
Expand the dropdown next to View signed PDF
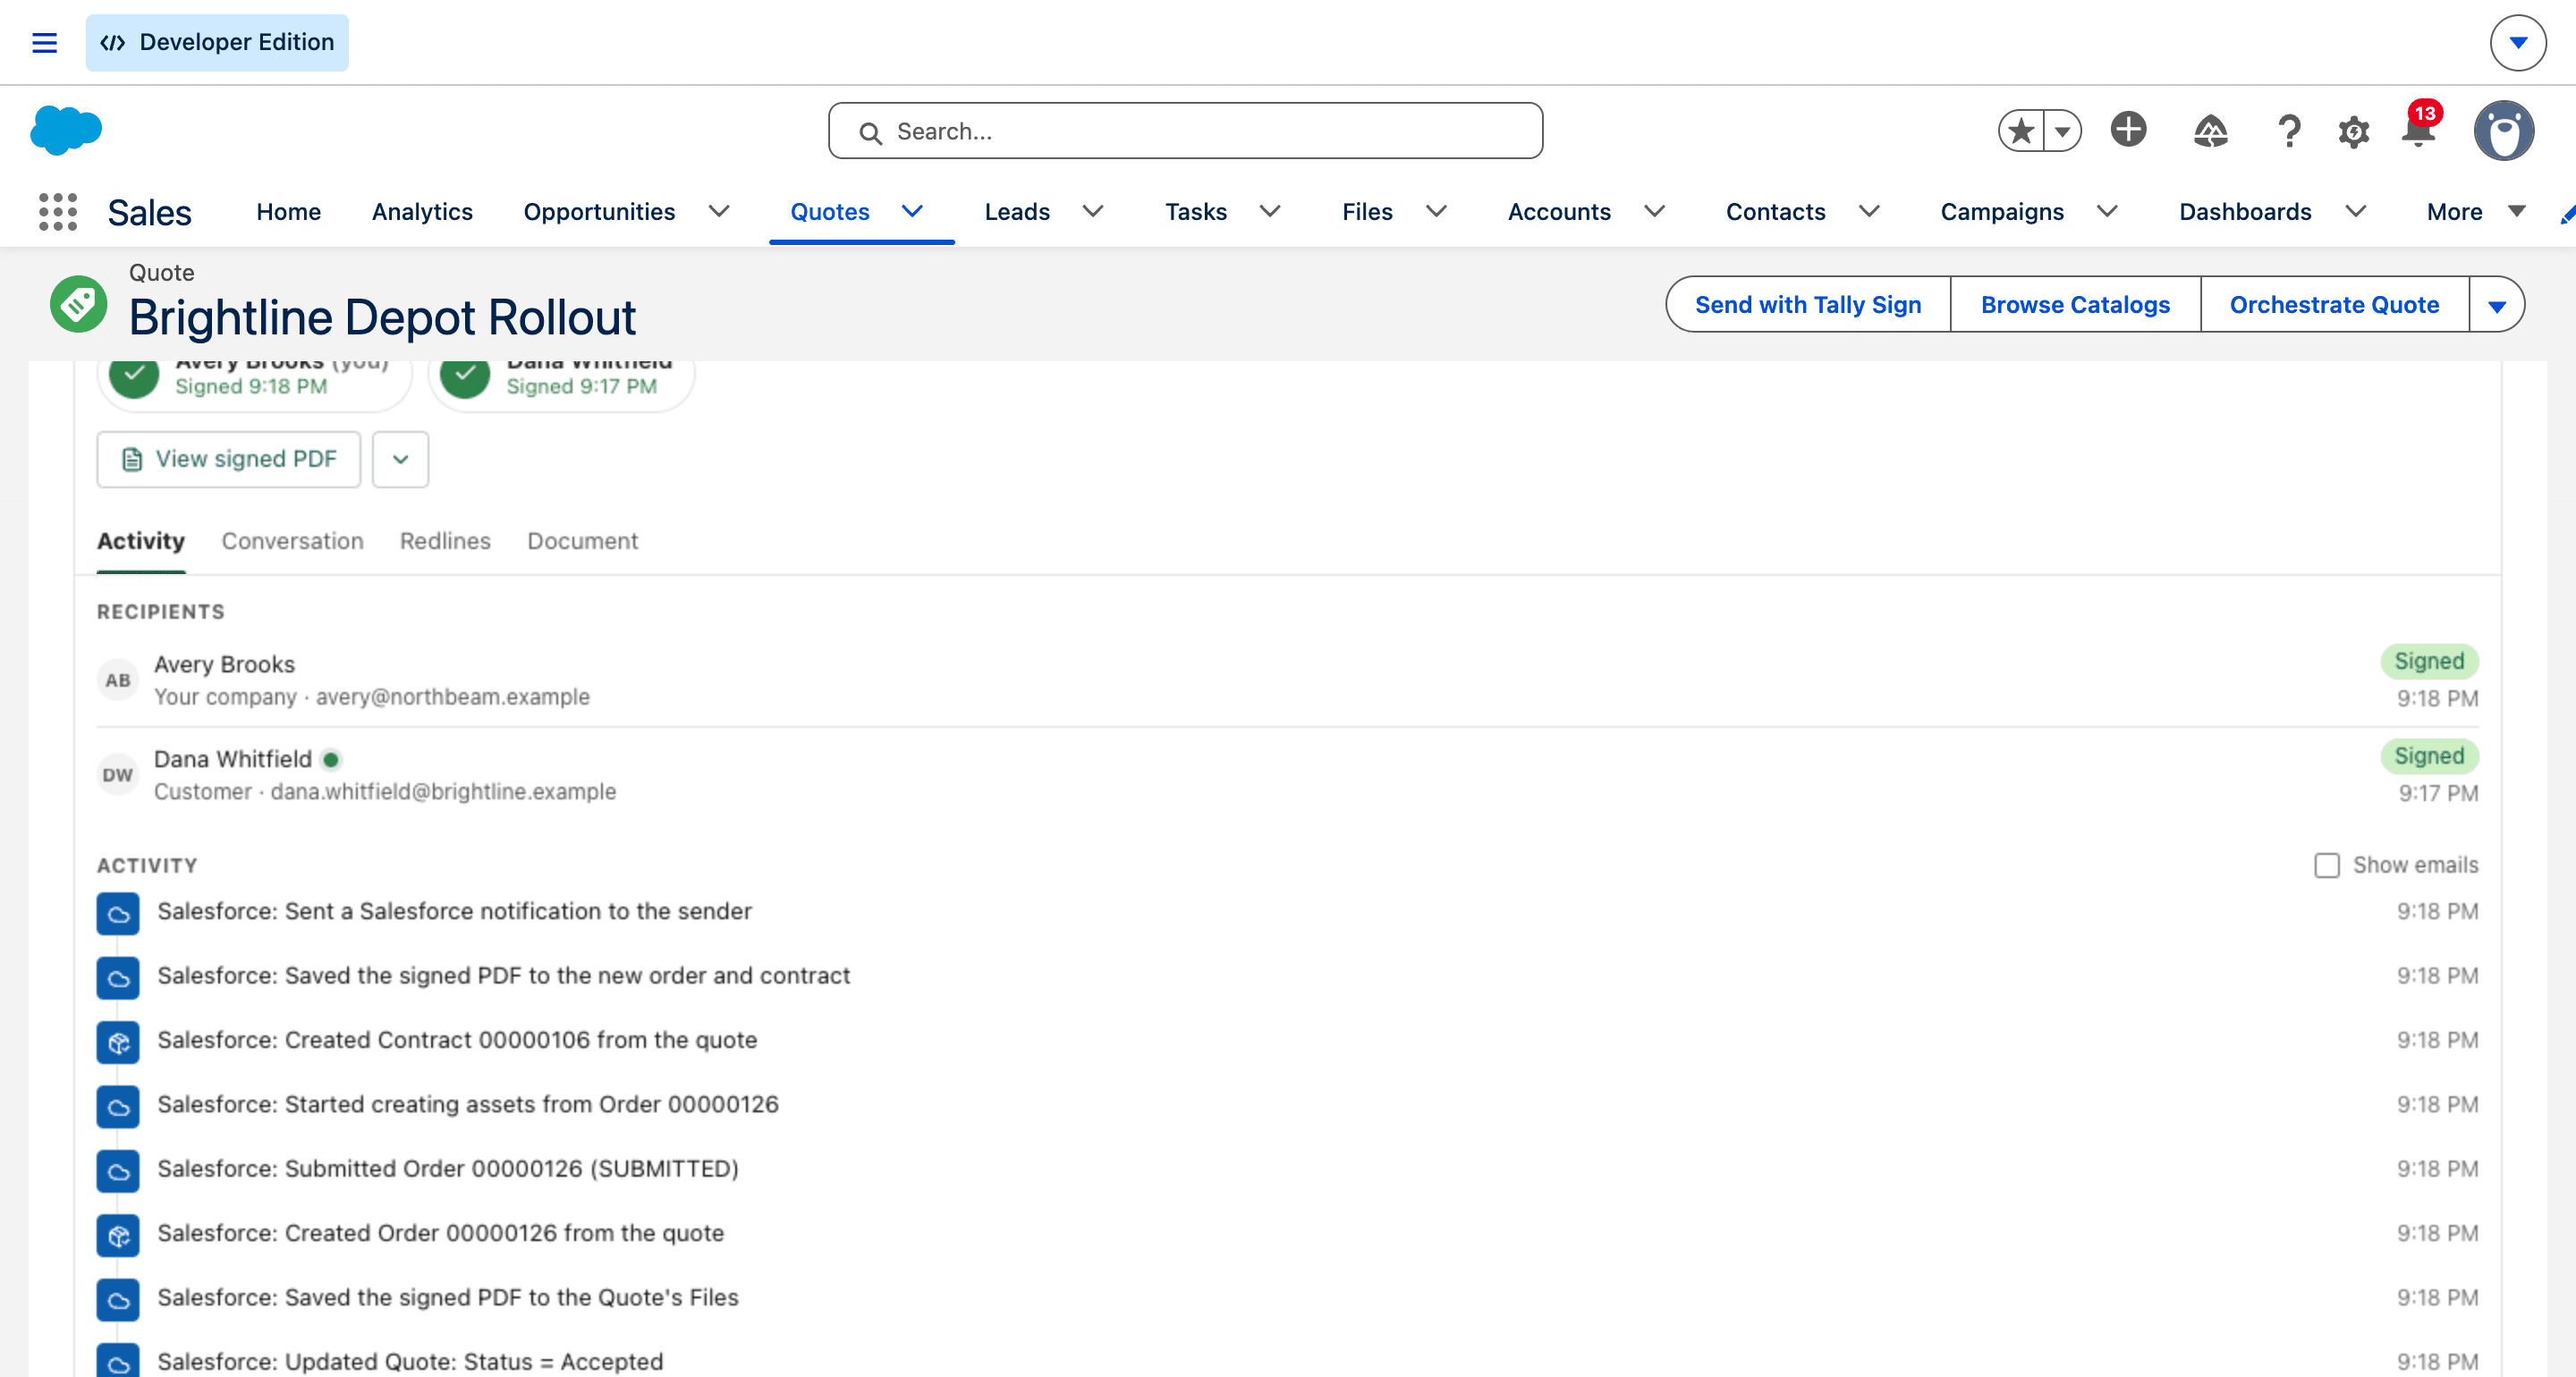400,459
